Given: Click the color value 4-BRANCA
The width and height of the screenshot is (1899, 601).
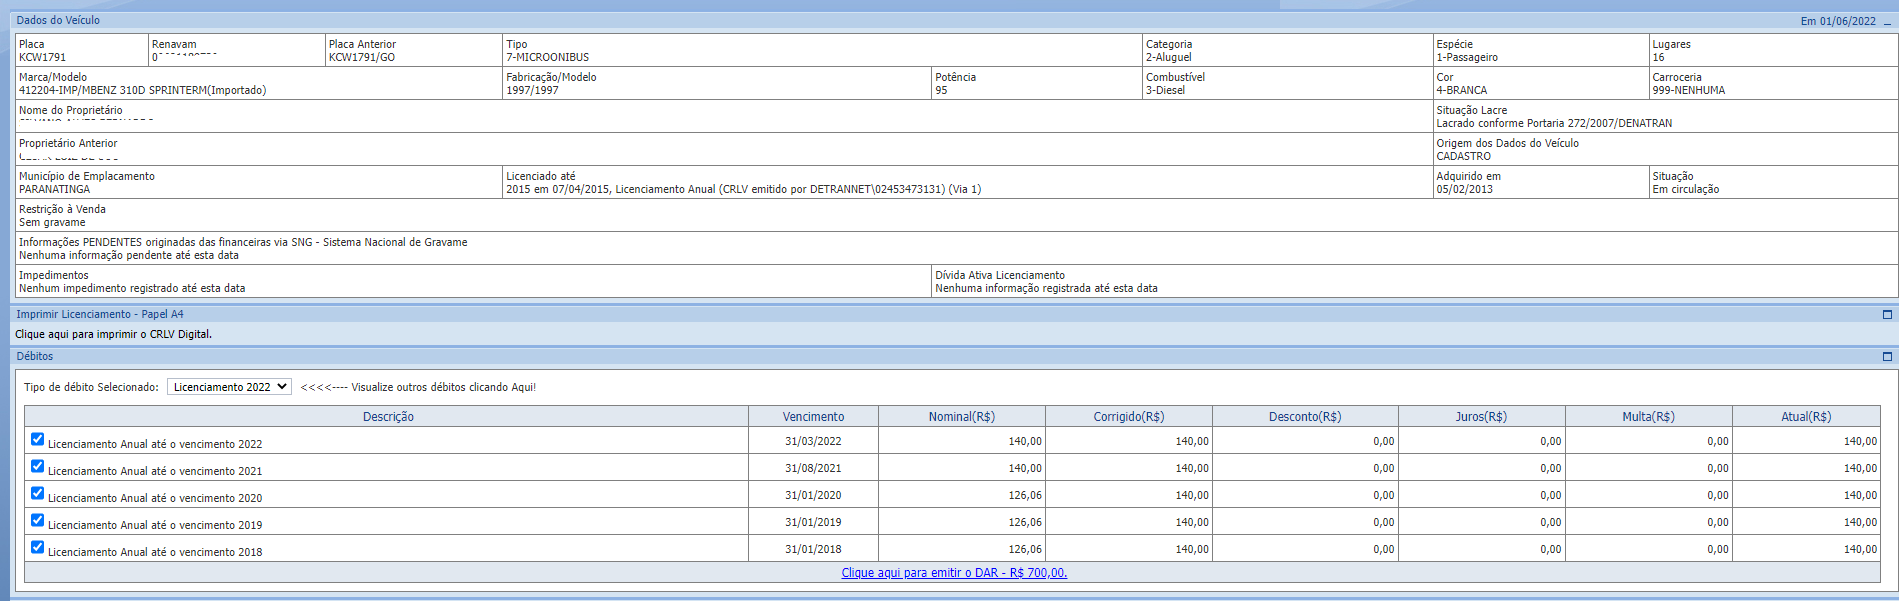Looking at the screenshot, I should pyautogui.click(x=1462, y=90).
